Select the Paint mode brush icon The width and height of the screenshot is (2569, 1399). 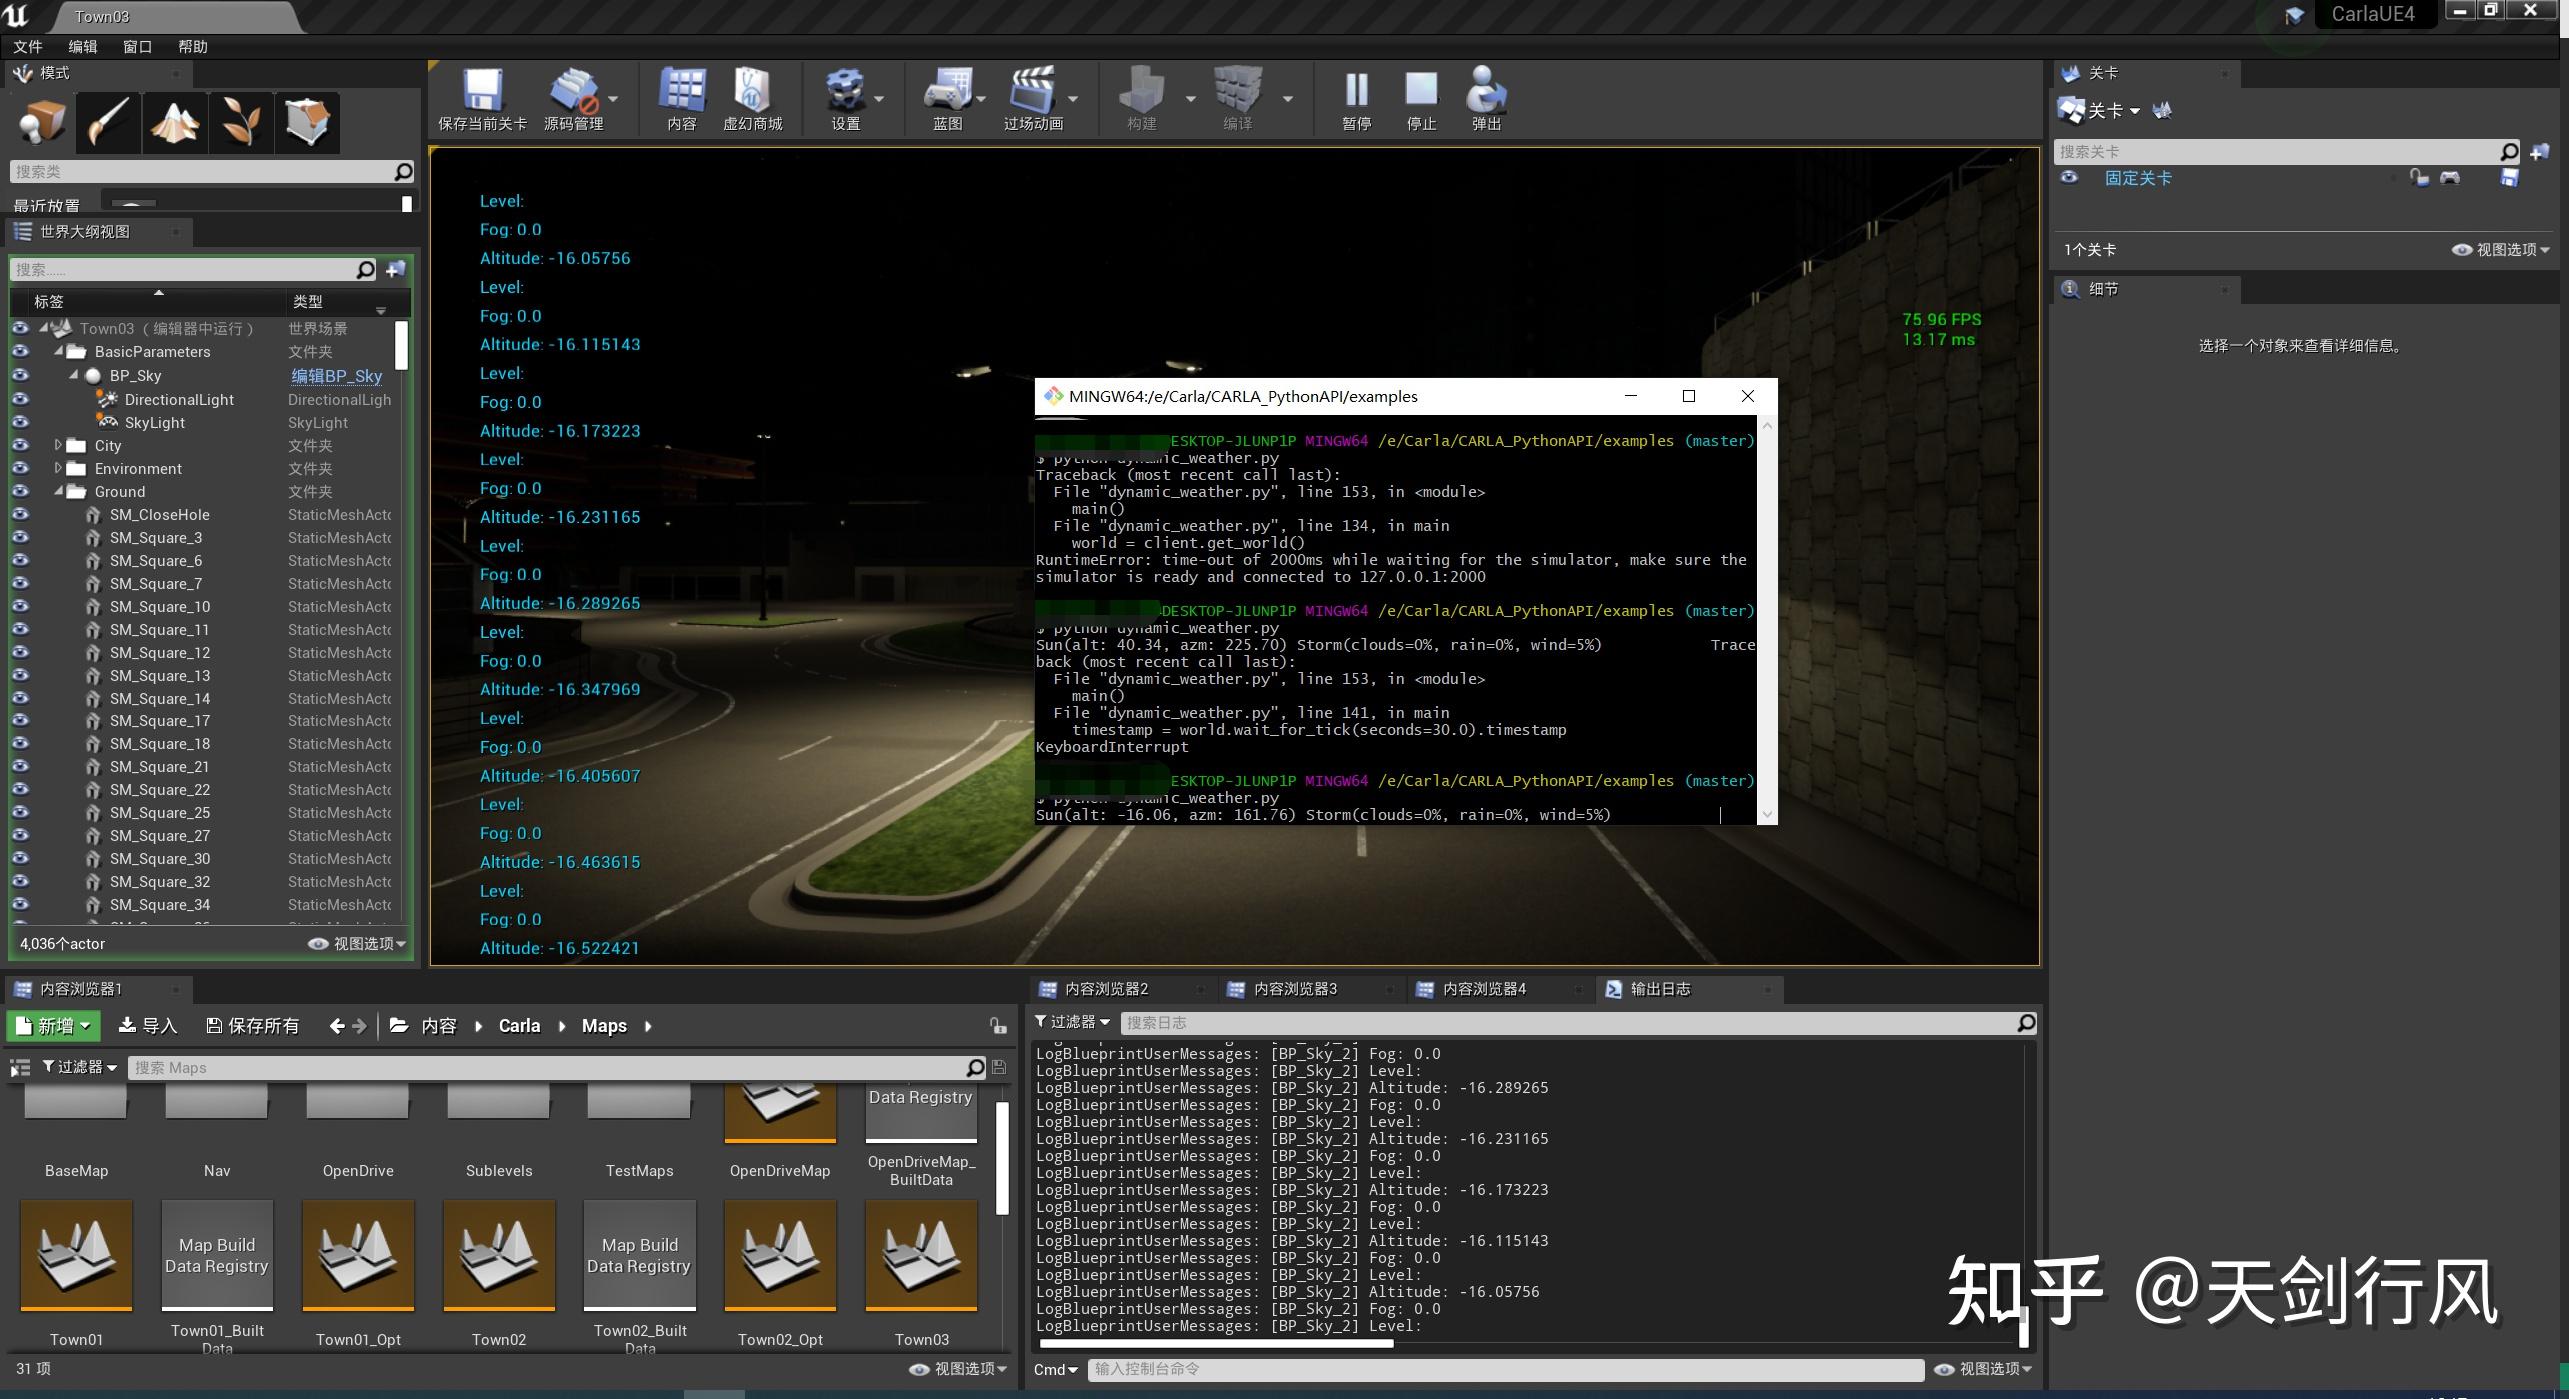108,123
